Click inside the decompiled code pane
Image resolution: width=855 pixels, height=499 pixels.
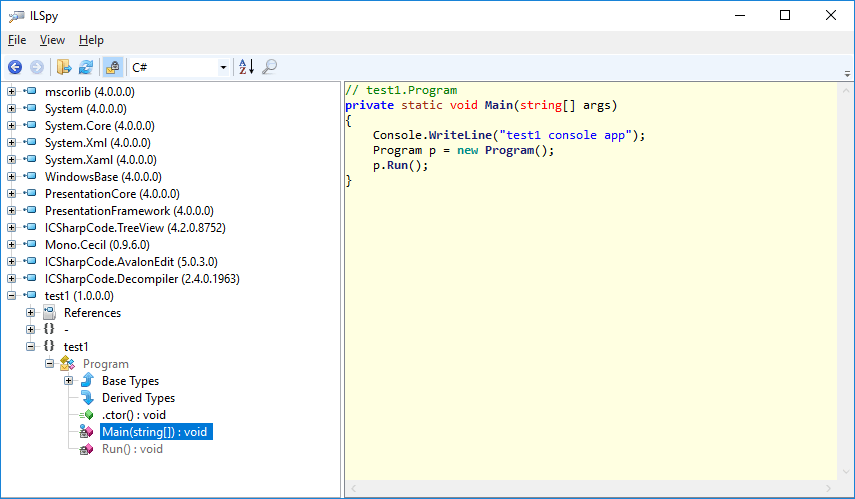click(x=590, y=330)
